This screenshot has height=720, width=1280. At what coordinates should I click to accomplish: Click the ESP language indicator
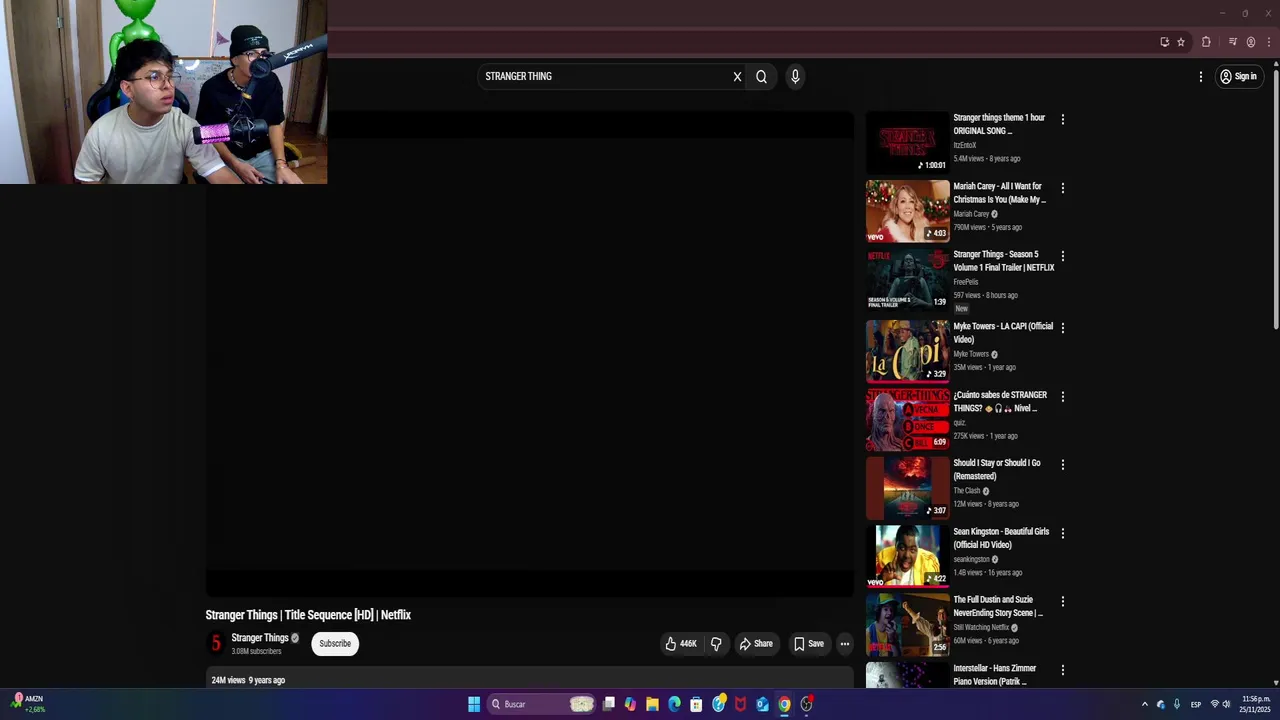tap(1195, 704)
